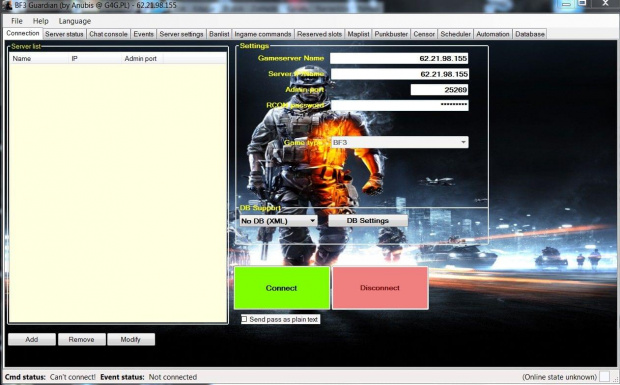This screenshot has width=620, height=385.
Task: Open the Help menu
Action: click(40, 21)
